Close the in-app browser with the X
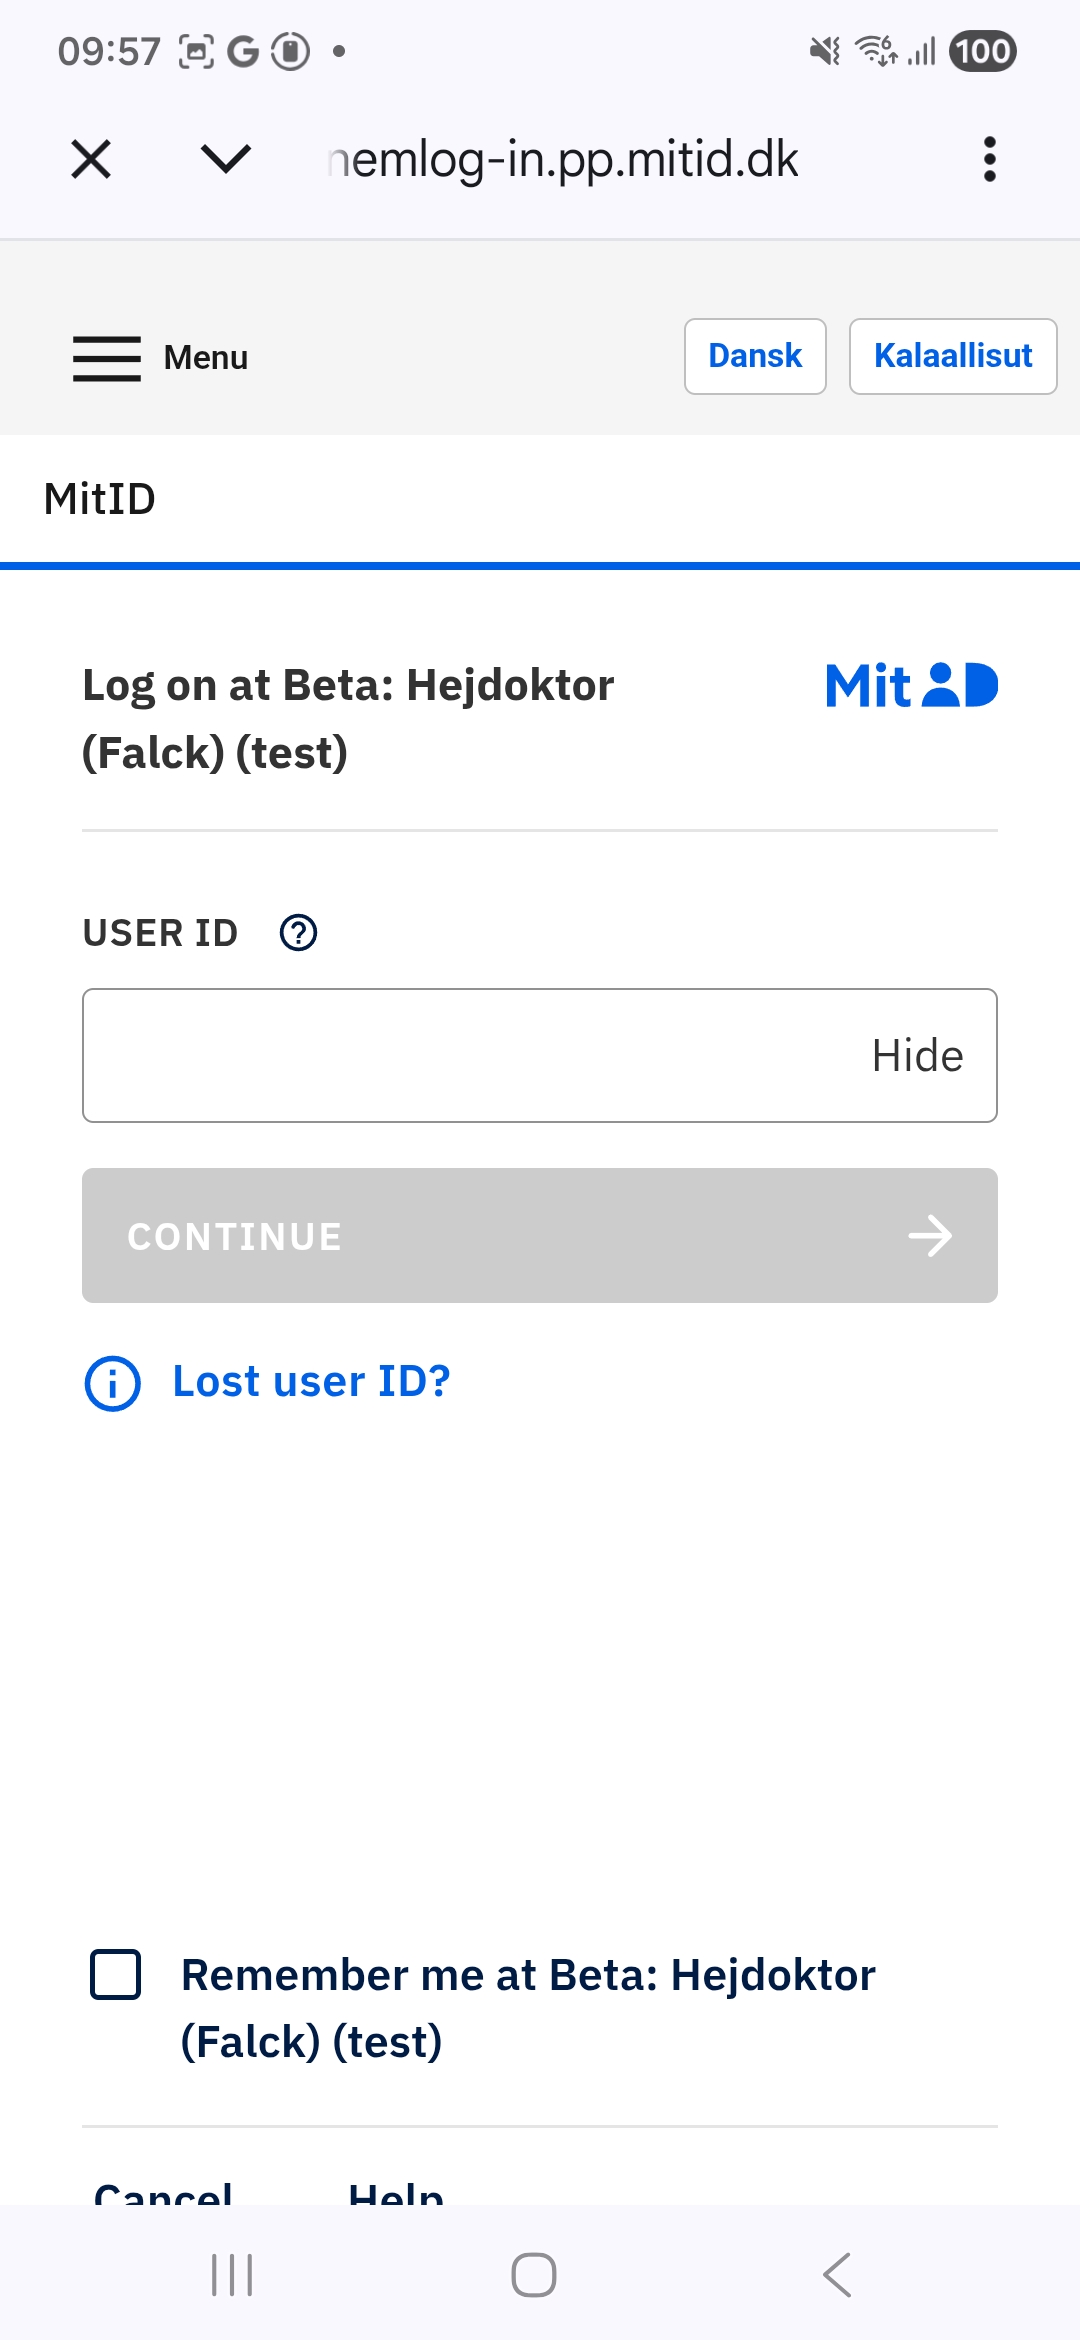This screenshot has width=1080, height=2340. pyautogui.click(x=90, y=158)
